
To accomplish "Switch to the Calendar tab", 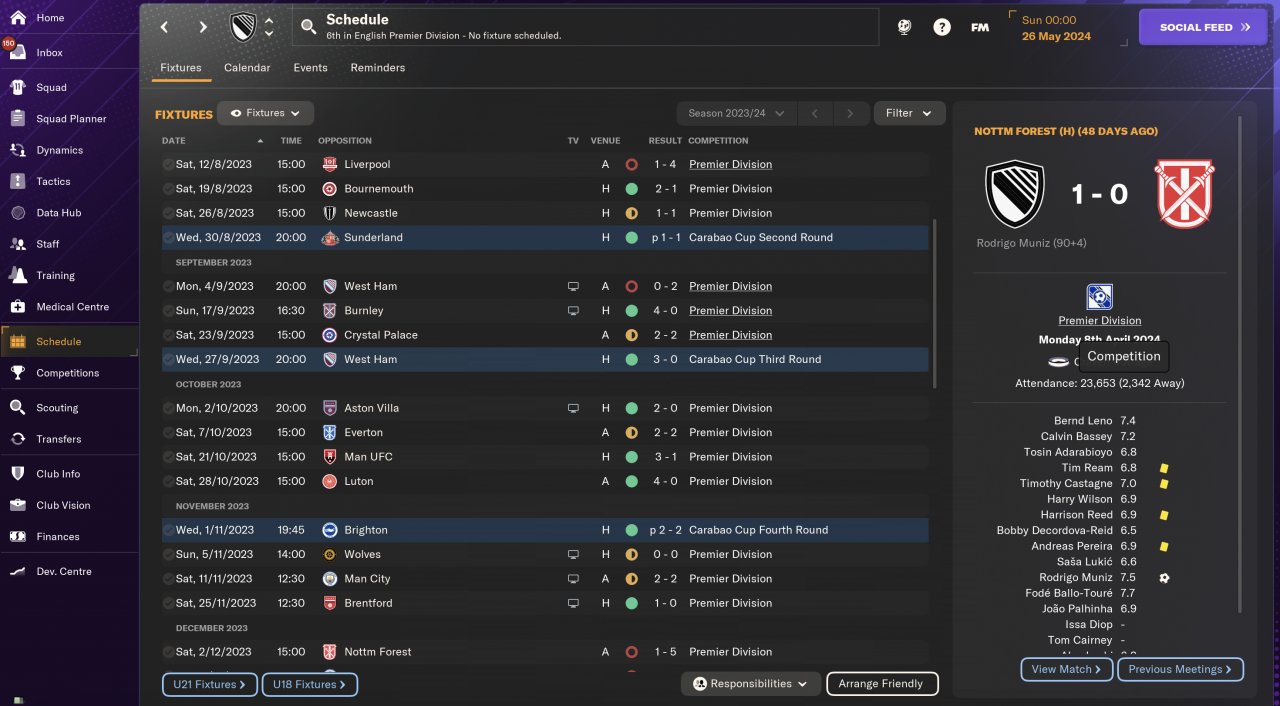I will click(247, 67).
